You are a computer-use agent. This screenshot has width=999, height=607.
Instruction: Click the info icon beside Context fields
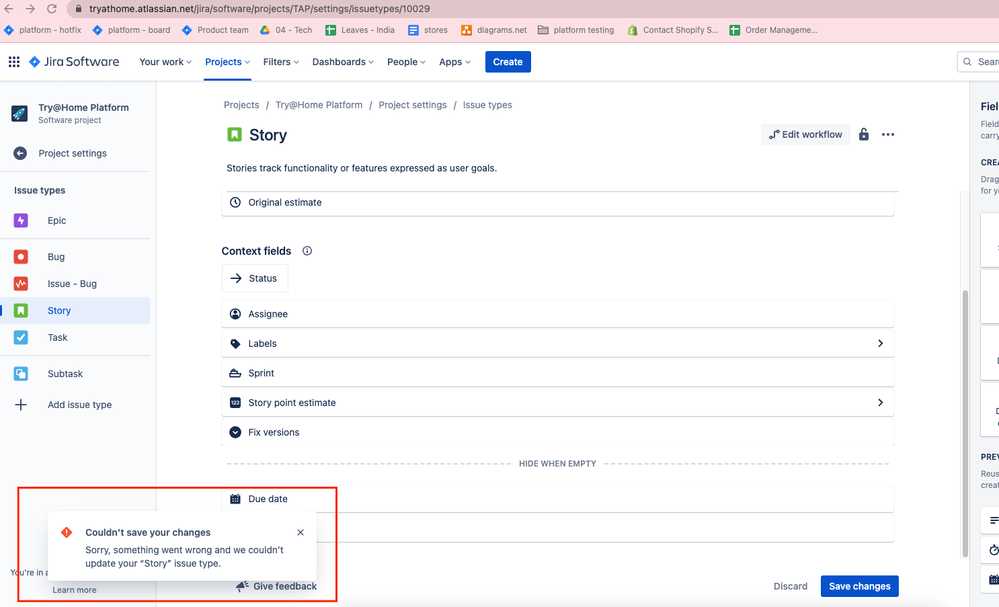point(307,251)
